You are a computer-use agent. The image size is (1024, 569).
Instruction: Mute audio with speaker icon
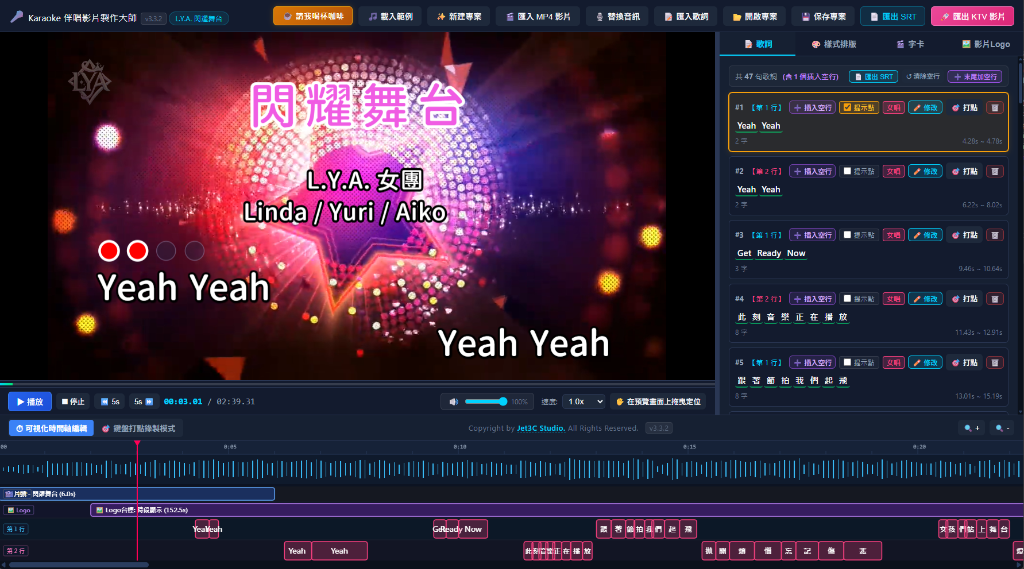pyautogui.click(x=453, y=402)
